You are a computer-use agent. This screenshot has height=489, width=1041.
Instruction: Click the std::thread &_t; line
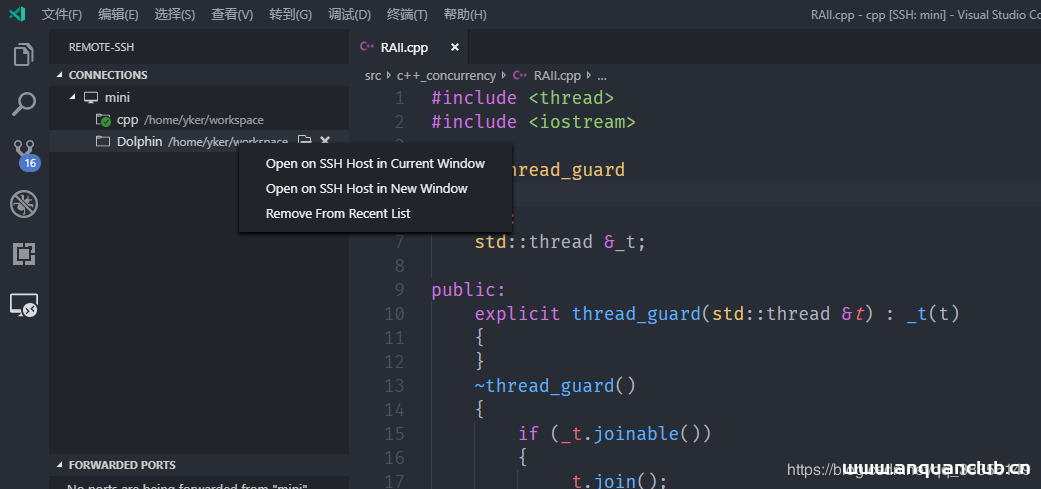[560, 242]
